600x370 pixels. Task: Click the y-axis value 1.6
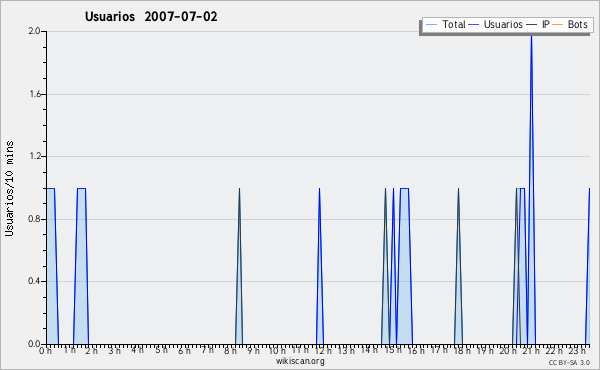35,94
